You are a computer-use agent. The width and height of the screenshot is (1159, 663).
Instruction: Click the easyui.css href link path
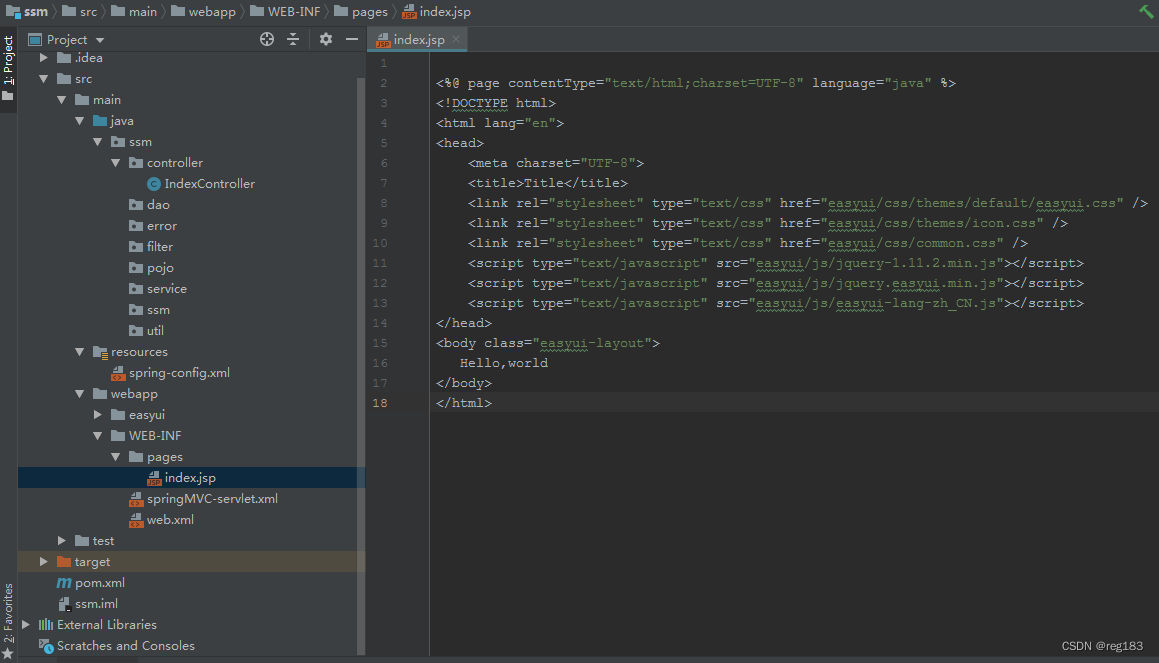click(972, 203)
